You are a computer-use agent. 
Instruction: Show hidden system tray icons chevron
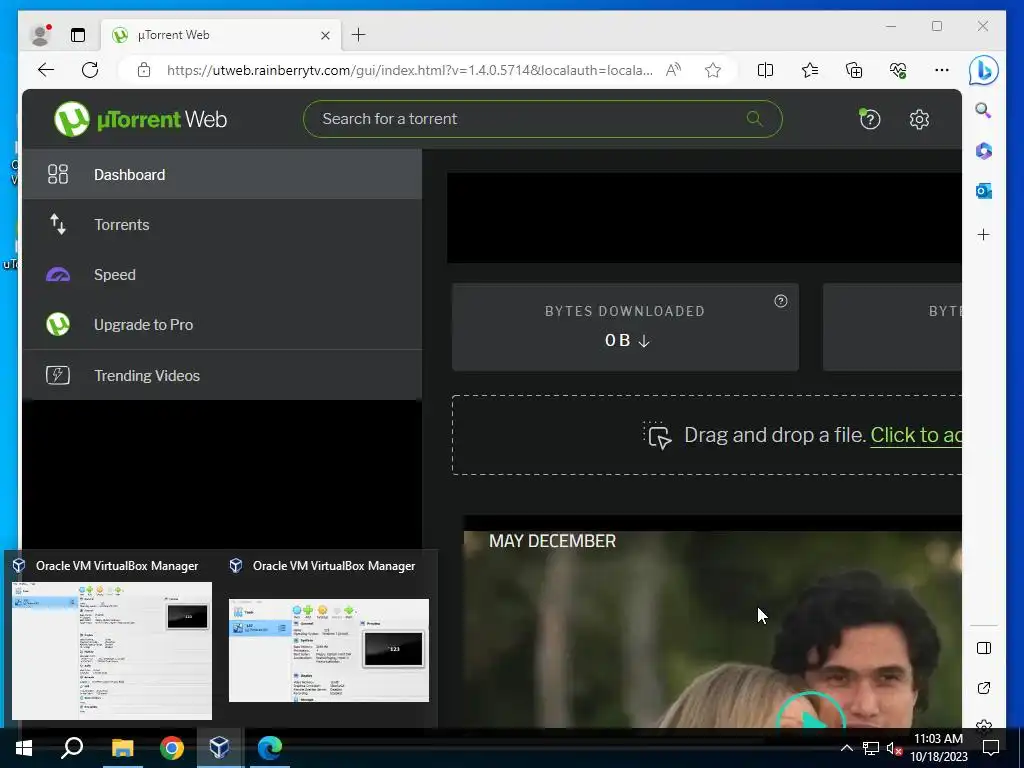(x=846, y=748)
